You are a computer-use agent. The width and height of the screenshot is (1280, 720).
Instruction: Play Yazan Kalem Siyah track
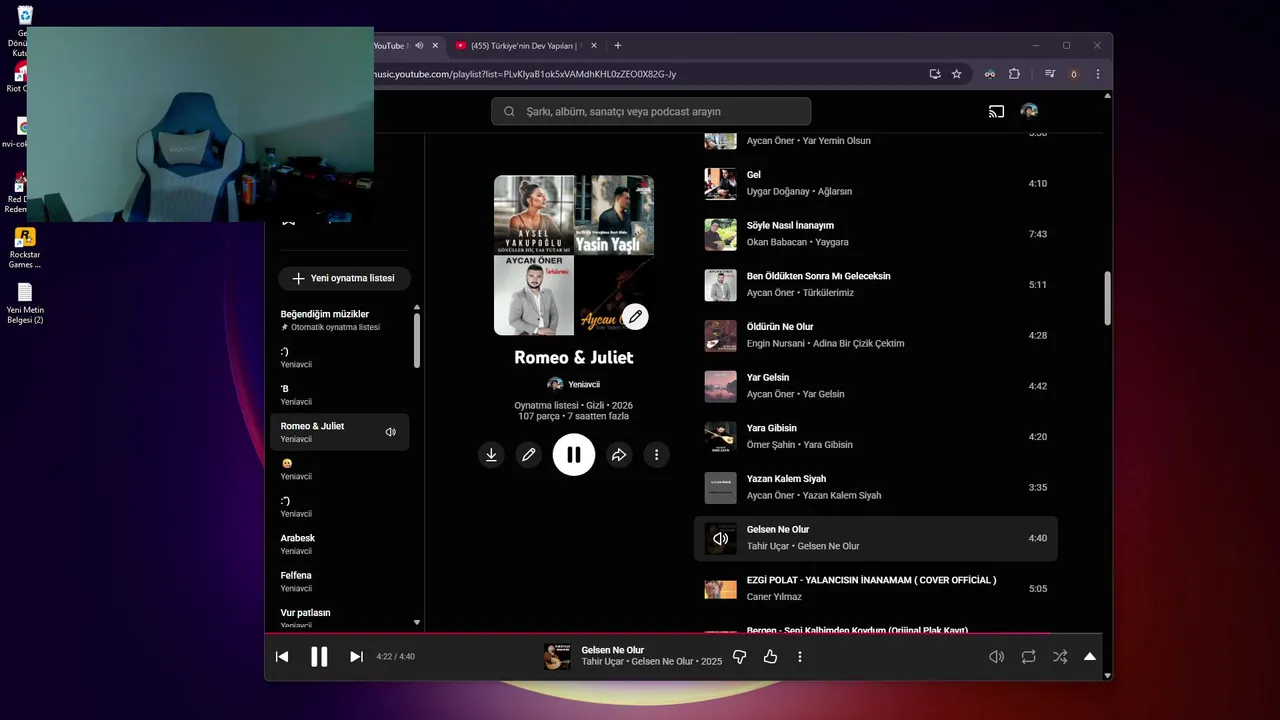click(x=875, y=487)
